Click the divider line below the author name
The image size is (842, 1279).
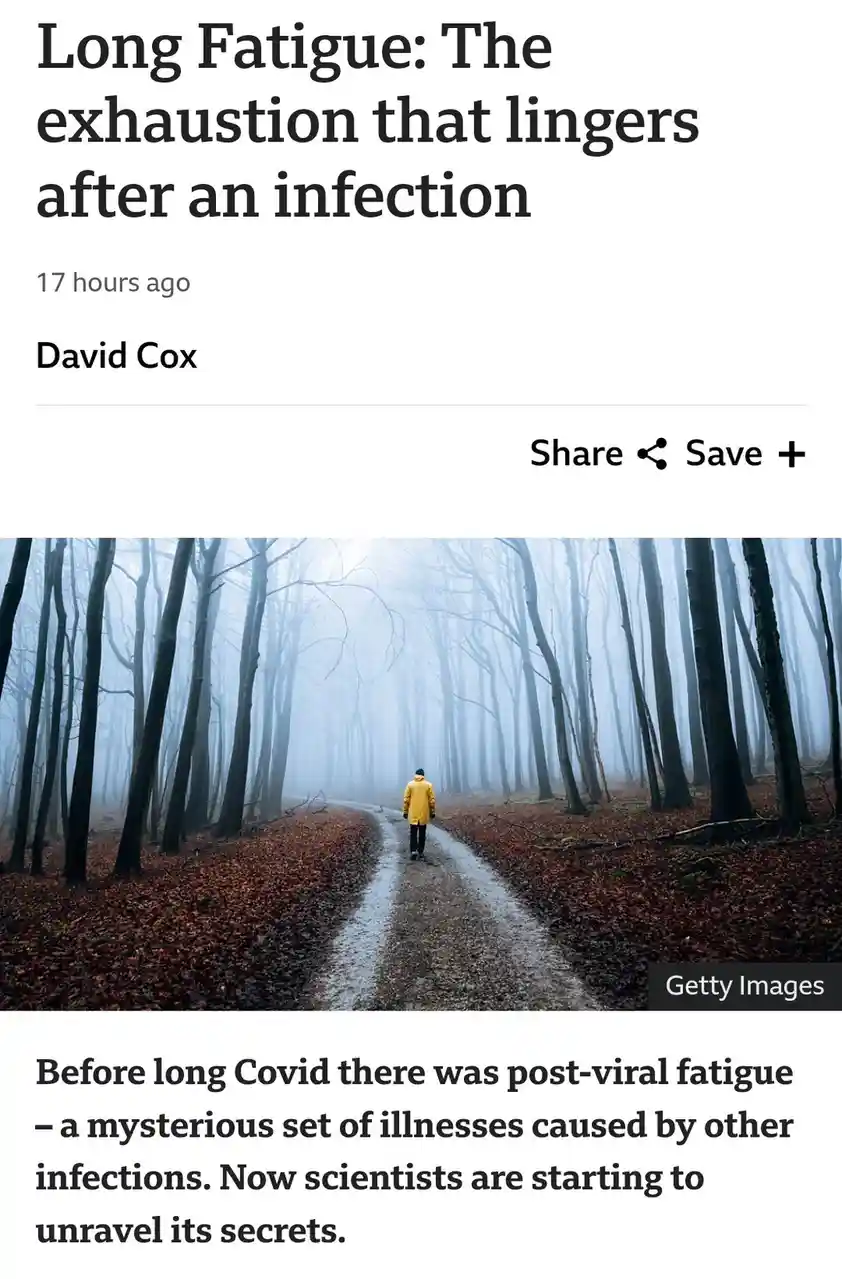click(x=421, y=405)
